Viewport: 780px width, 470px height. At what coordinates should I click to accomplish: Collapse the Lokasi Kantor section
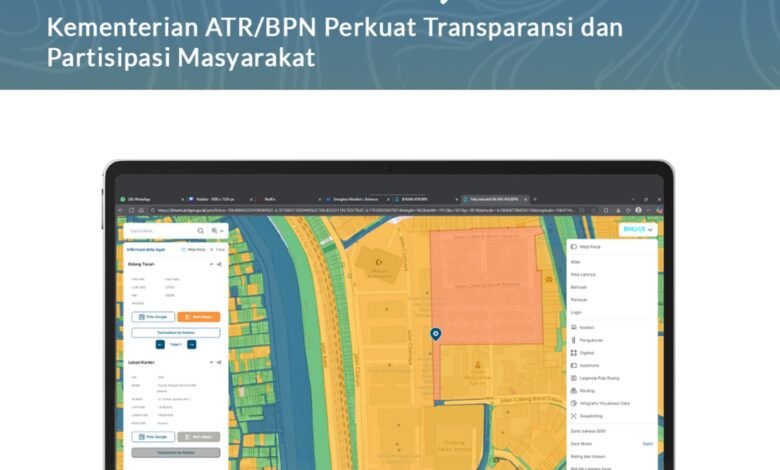pos(211,362)
